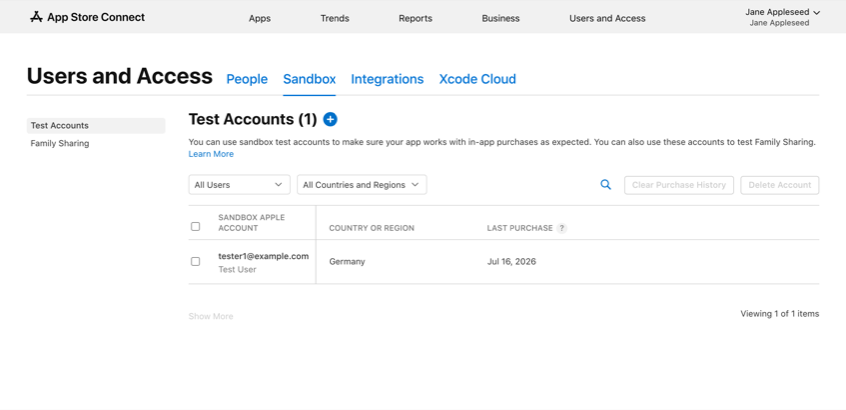The image size is (846, 410).
Task: Follow the Learn More link
Action: 211,154
